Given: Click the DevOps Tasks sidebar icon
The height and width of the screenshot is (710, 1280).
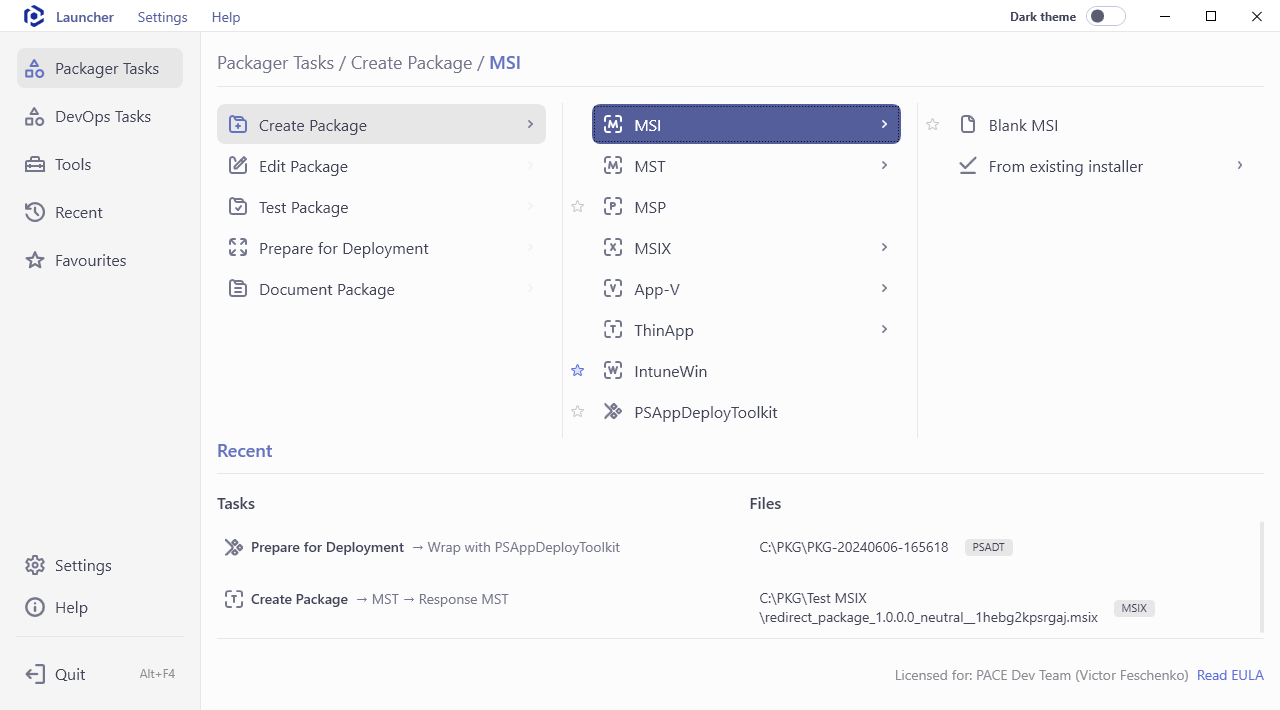Looking at the screenshot, I should (x=35, y=117).
